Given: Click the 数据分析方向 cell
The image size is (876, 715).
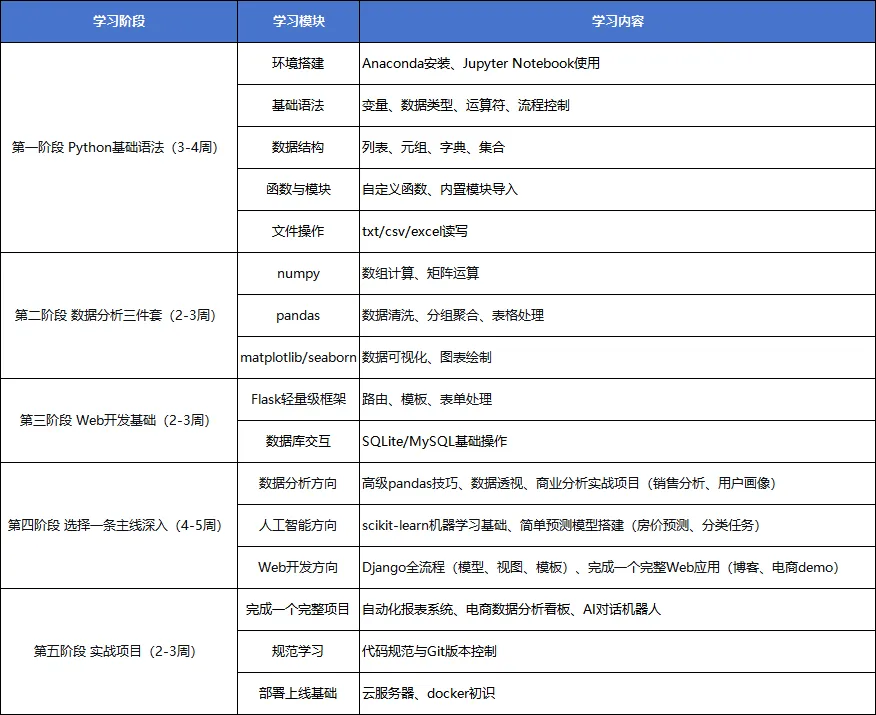Looking at the screenshot, I should [x=298, y=484].
